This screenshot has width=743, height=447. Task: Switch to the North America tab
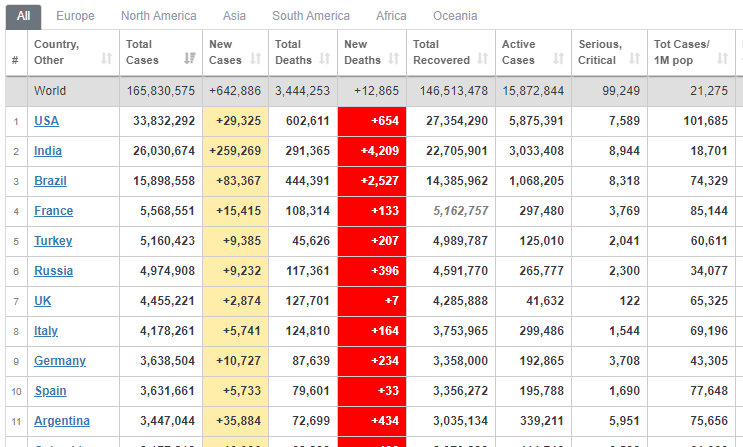pos(159,16)
